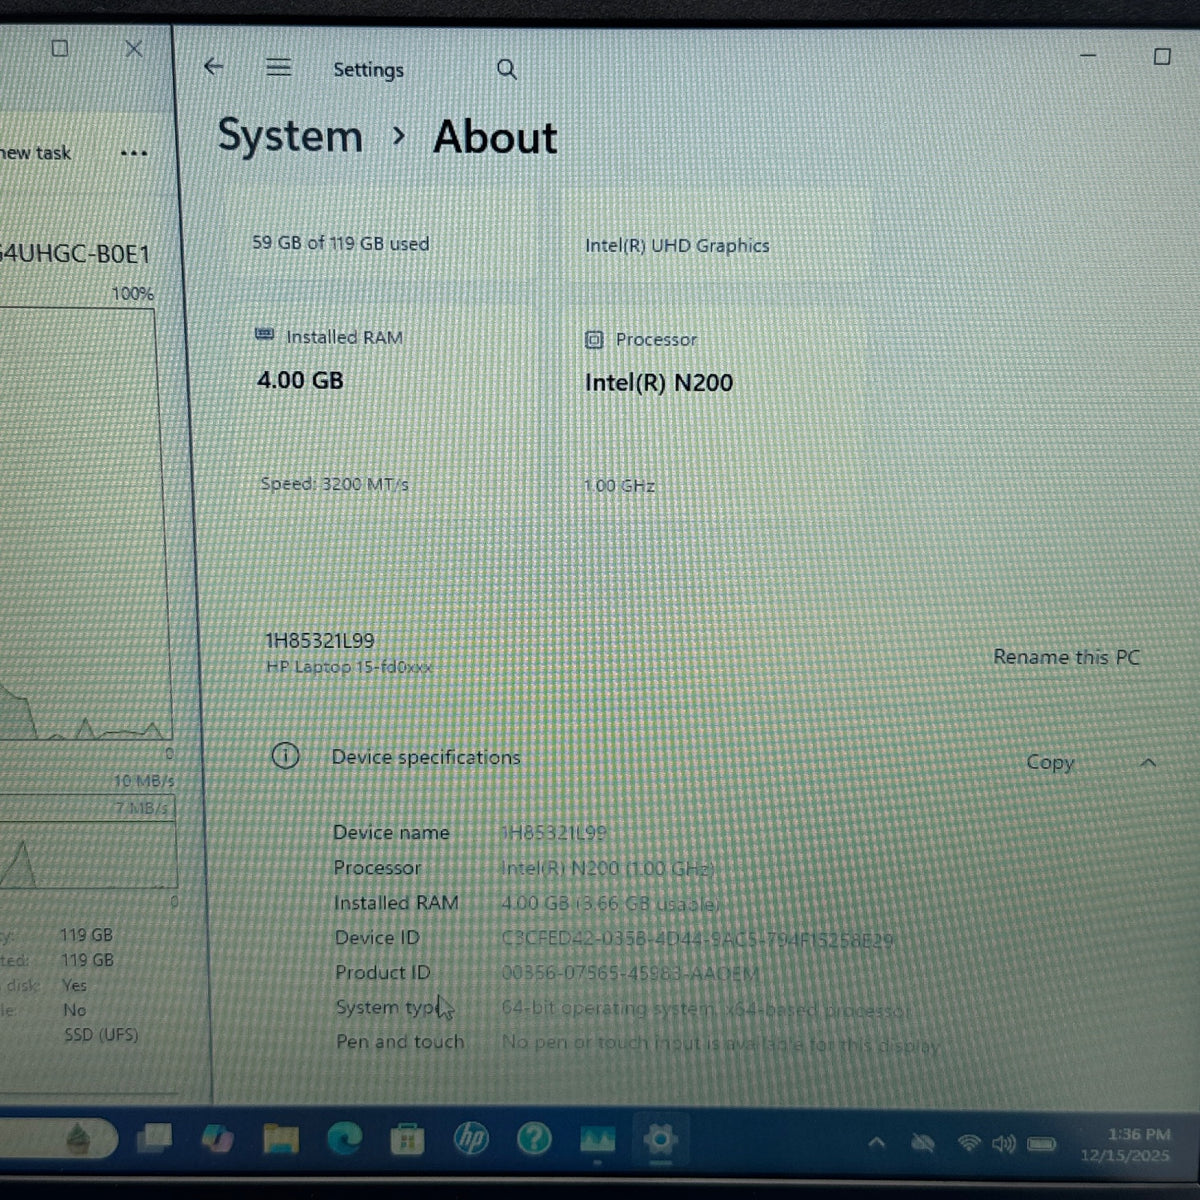Click the Processor chip icon
Image resolution: width=1200 pixels, height=1200 pixels.
[594, 340]
